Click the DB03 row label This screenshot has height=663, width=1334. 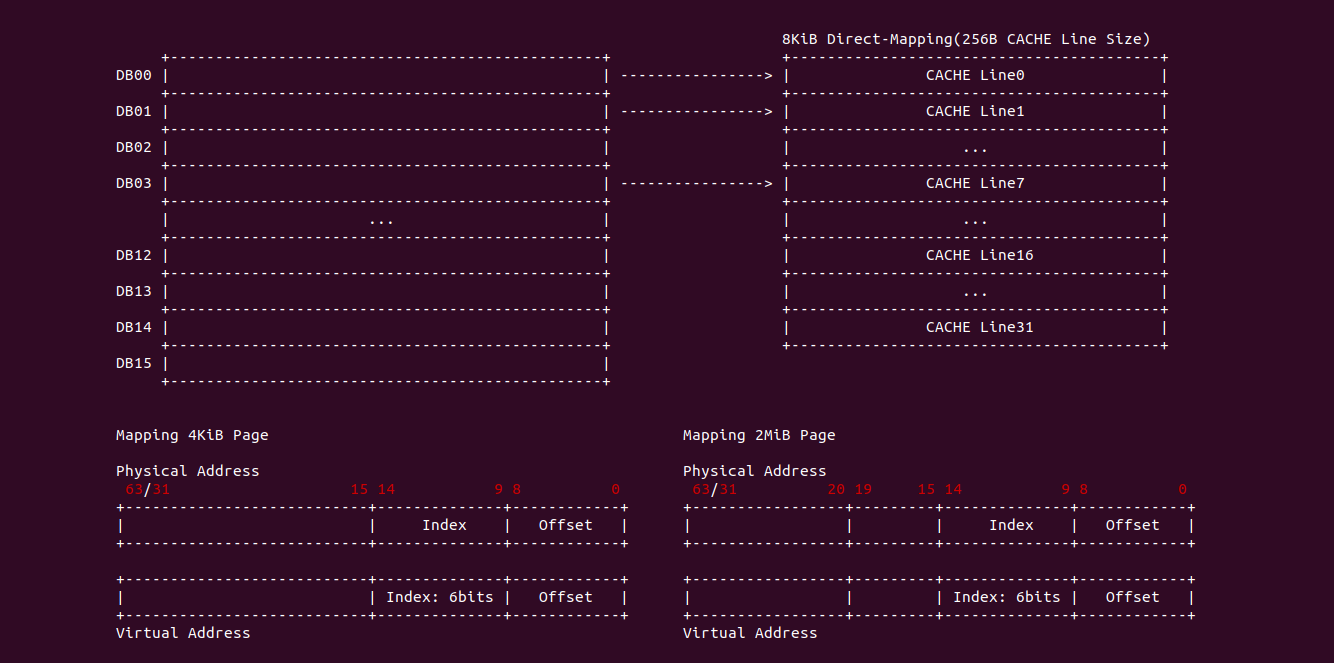coord(133,183)
